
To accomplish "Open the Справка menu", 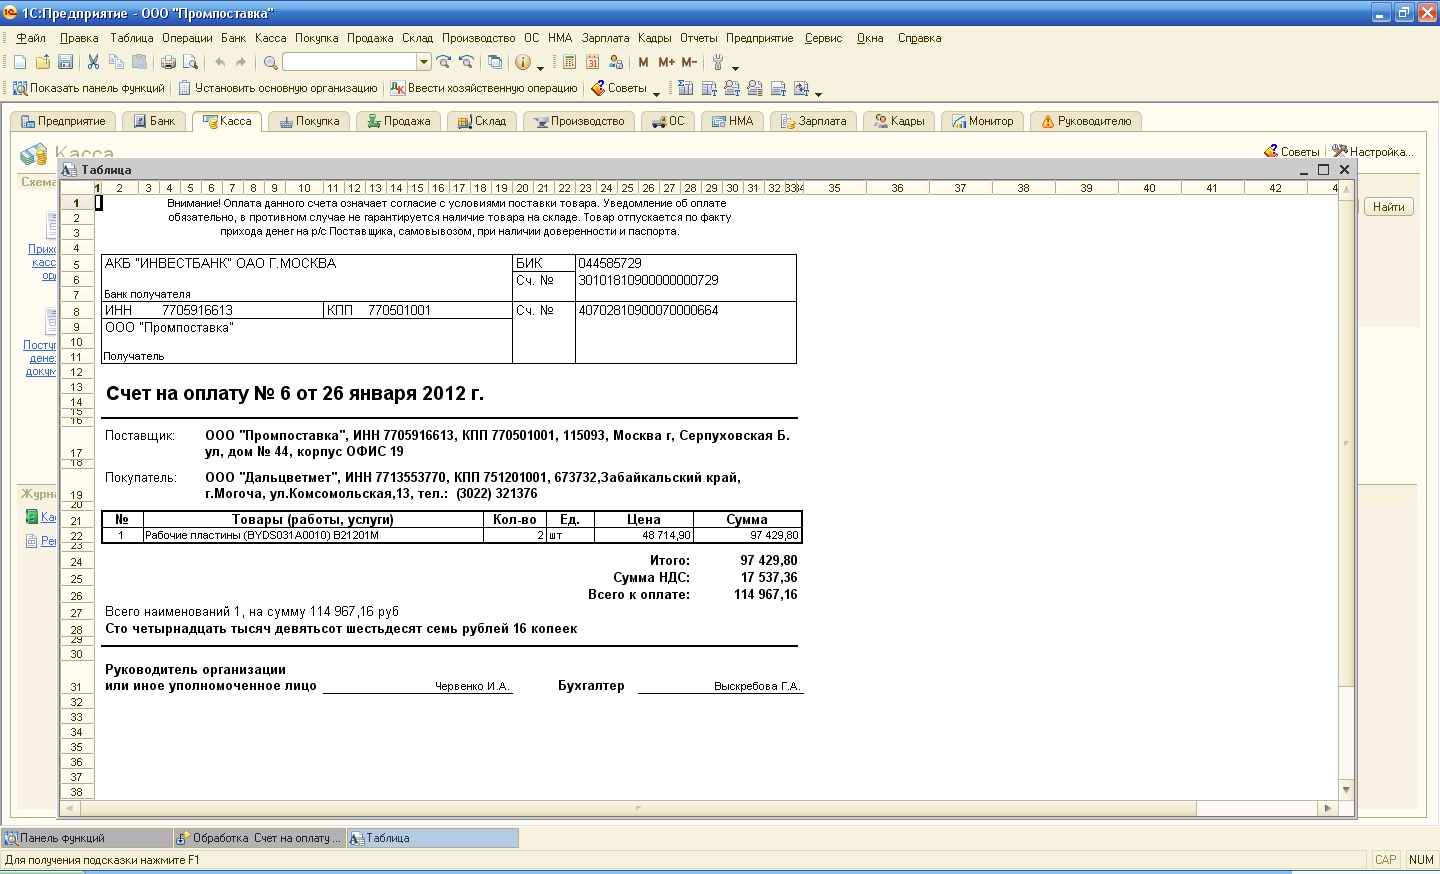I will coord(919,38).
